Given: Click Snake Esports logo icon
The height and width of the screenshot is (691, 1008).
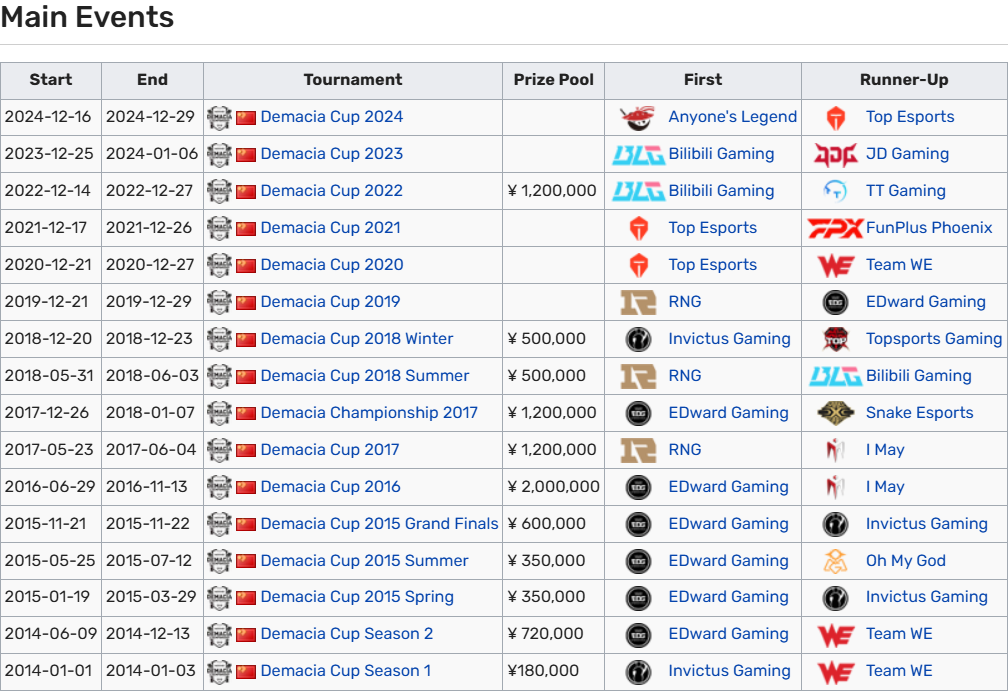Looking at the screenshot, I should [835, 413].
